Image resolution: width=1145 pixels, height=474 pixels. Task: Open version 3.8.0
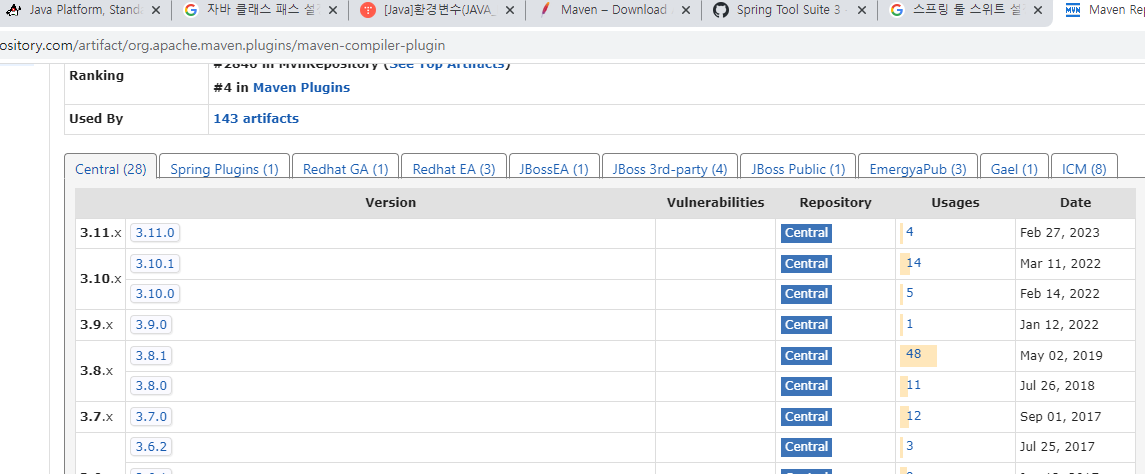pyautogui.click(x=151, y=386)
